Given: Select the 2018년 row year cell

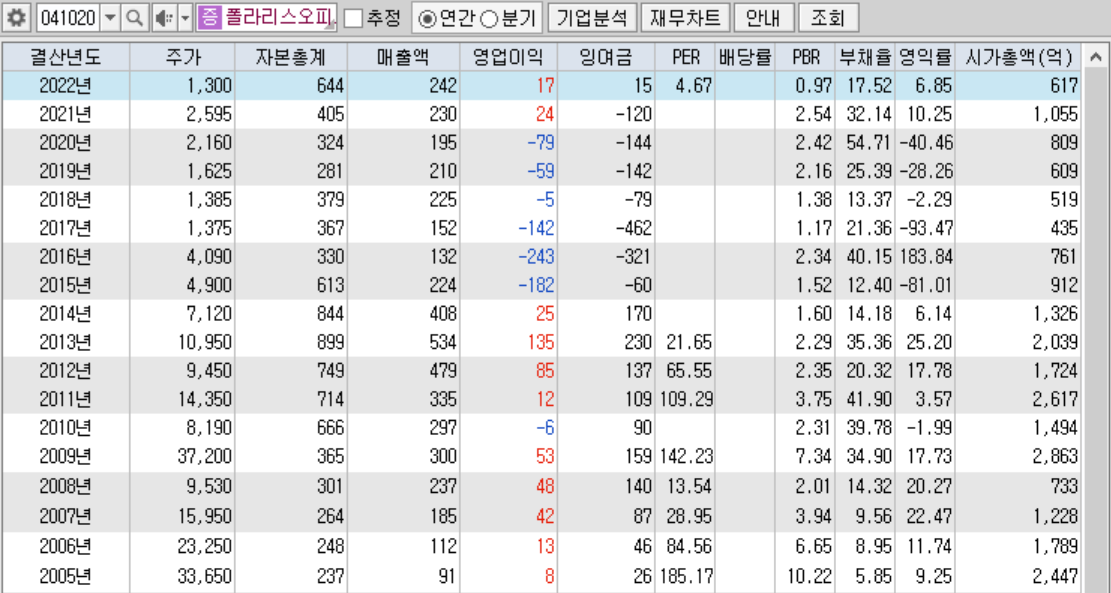Looking at the screenshot, I should (66, 200).
